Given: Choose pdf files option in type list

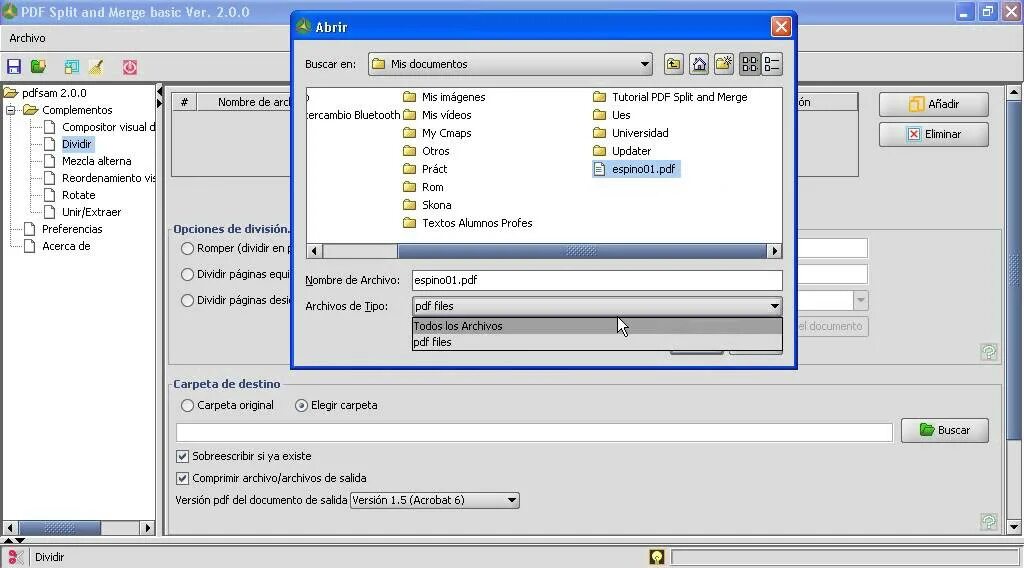Looking at the screenshot, I should pos(597,342).
